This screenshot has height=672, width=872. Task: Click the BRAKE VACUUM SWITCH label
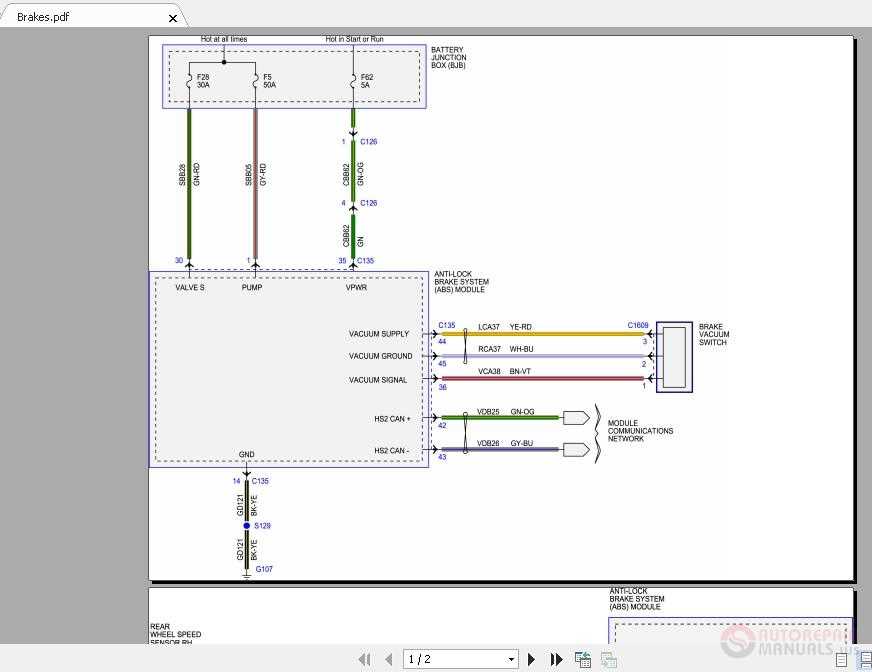714,334
